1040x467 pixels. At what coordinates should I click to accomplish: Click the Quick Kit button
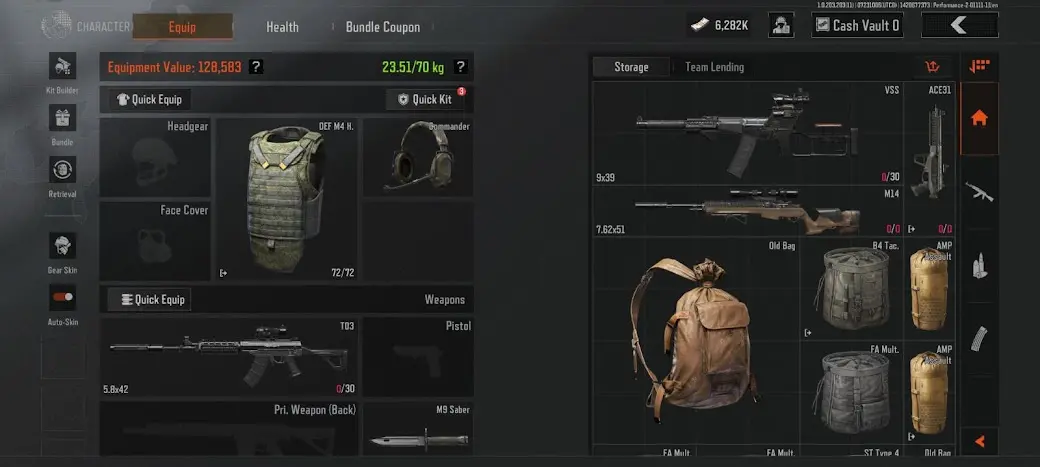425,100
